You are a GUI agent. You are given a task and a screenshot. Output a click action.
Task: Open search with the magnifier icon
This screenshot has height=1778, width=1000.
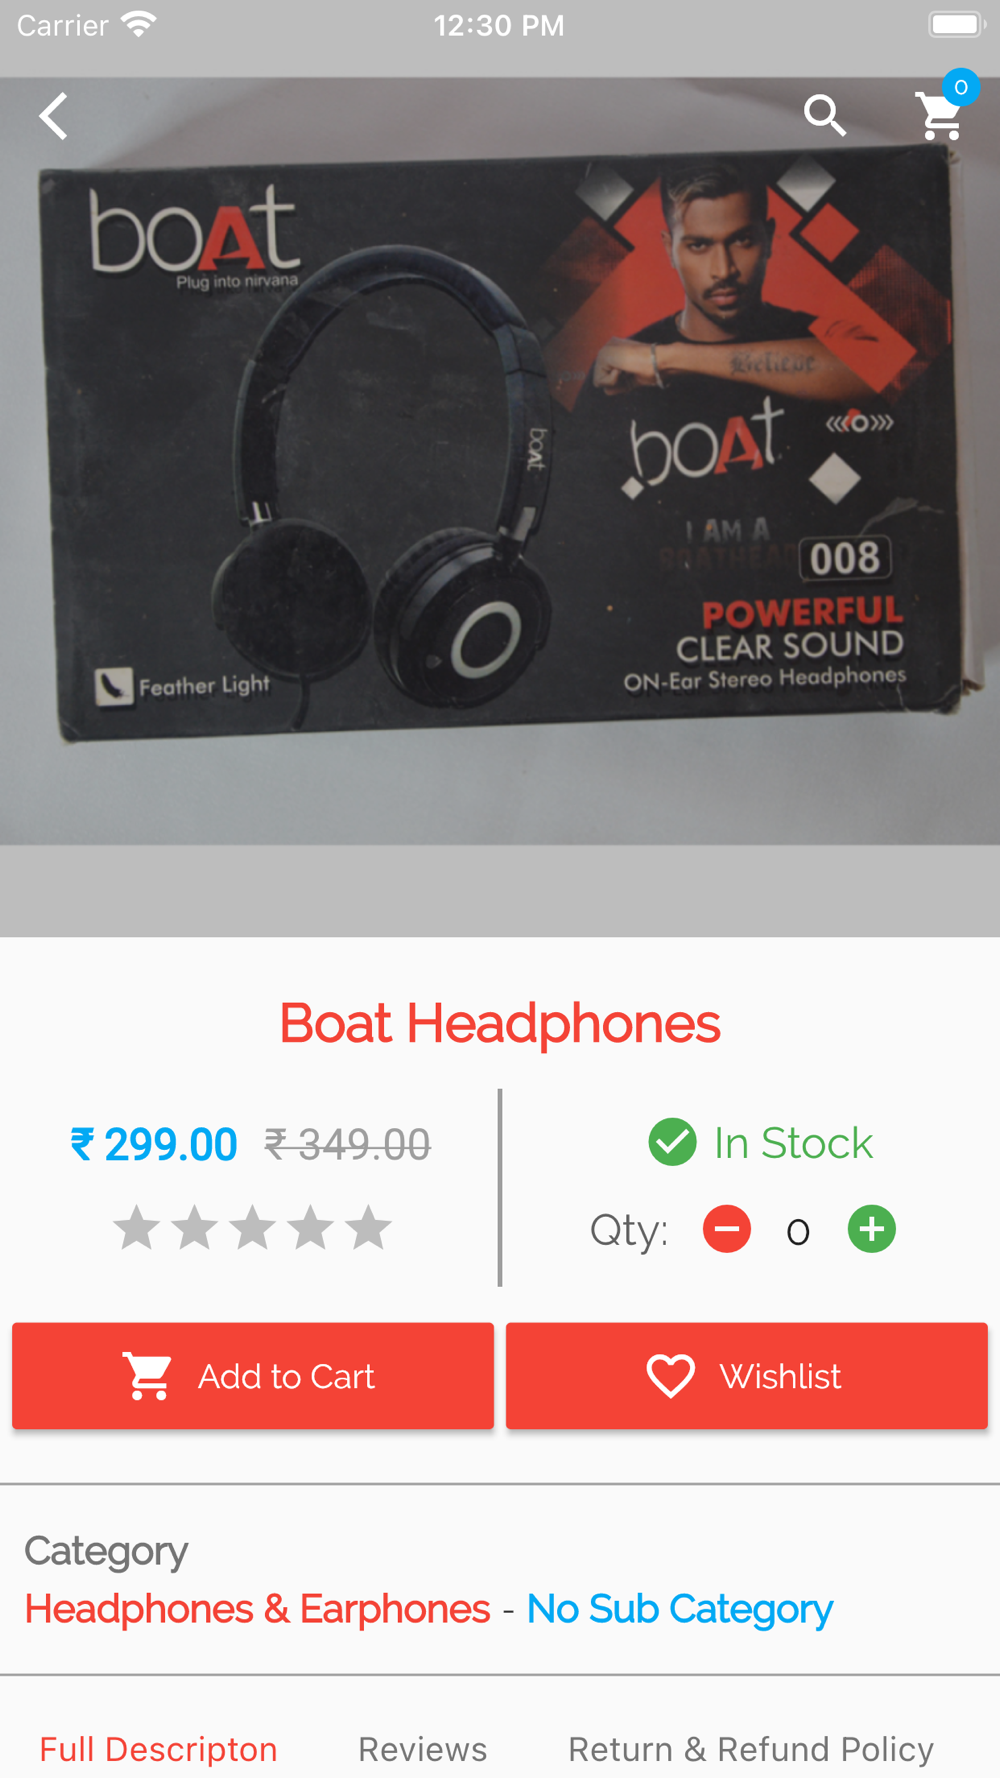(825, 116)
